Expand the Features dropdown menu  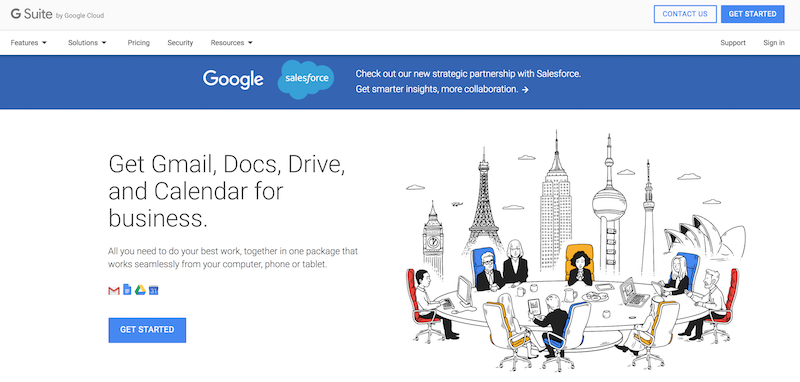click(x=29, y=43)
